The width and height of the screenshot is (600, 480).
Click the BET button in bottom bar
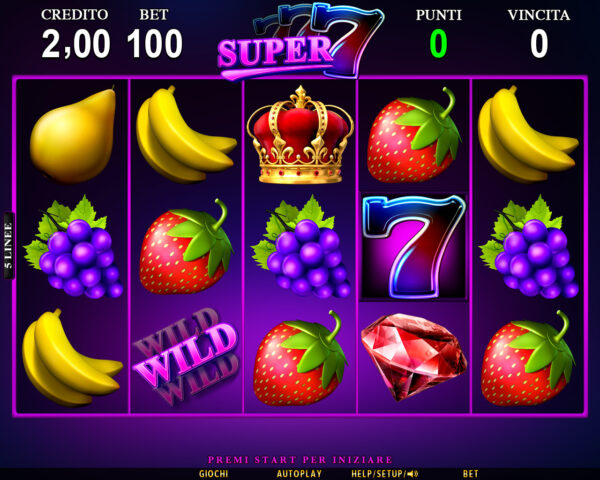point(471,474)
